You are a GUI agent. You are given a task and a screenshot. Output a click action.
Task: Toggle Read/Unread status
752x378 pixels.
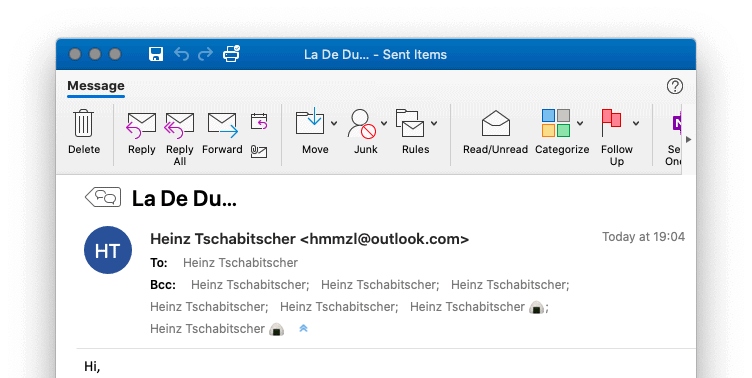point(495,132)
